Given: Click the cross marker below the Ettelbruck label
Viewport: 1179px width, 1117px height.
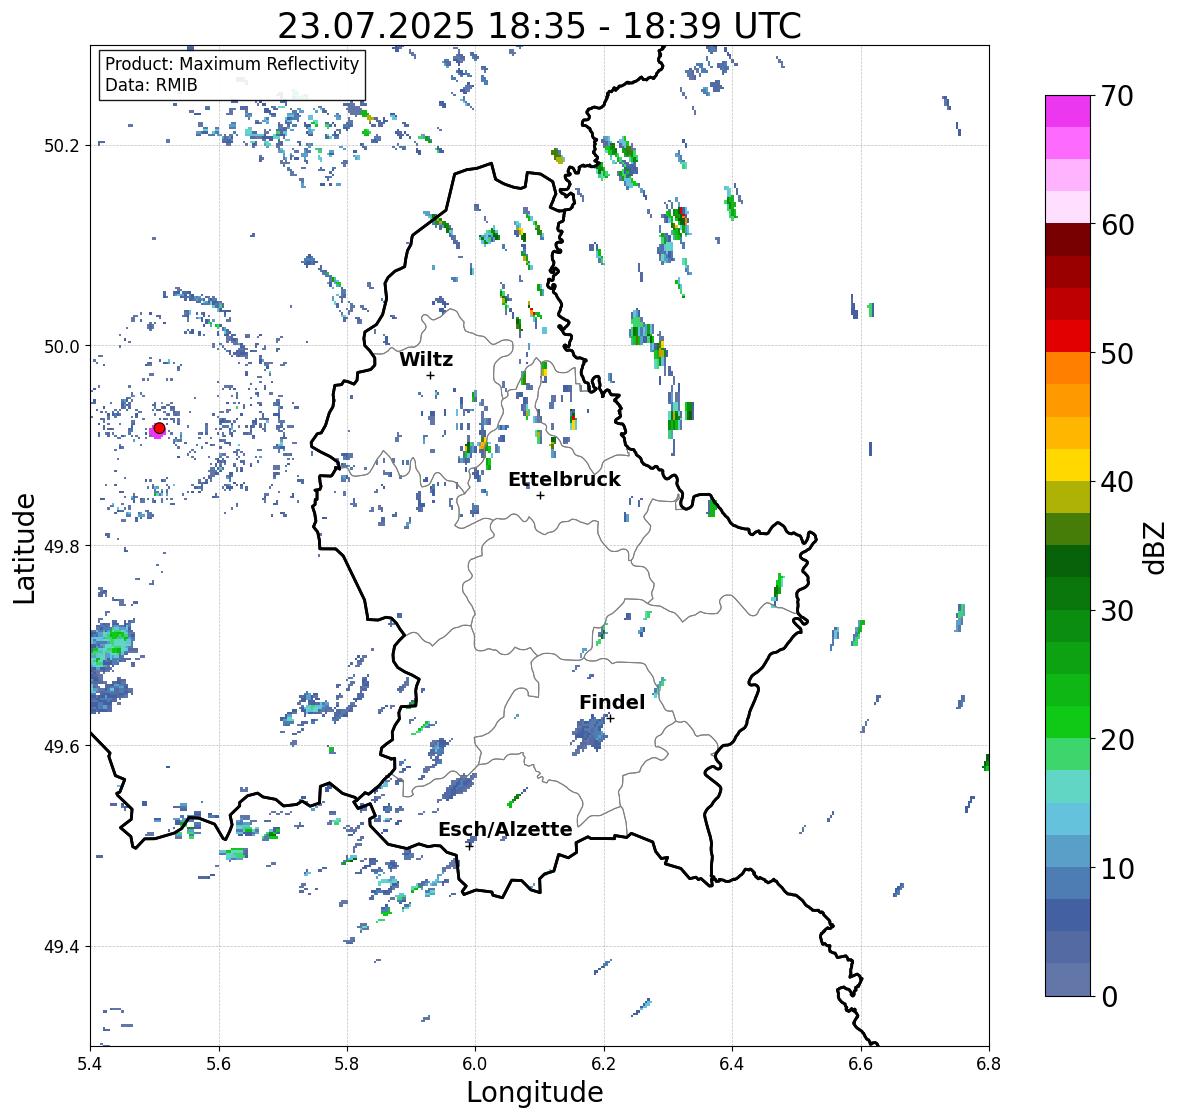Looking at the screenshot, I should (x=540, y=495).
